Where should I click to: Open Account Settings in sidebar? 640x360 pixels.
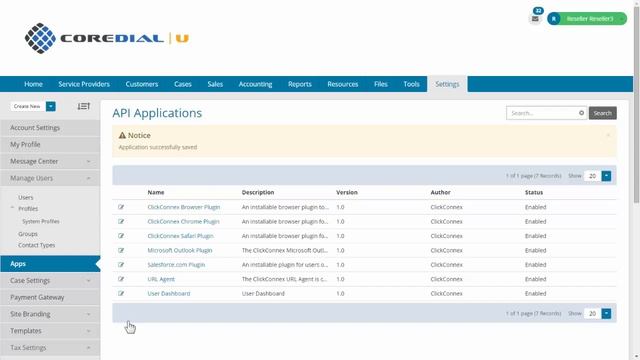pos(50,128)
